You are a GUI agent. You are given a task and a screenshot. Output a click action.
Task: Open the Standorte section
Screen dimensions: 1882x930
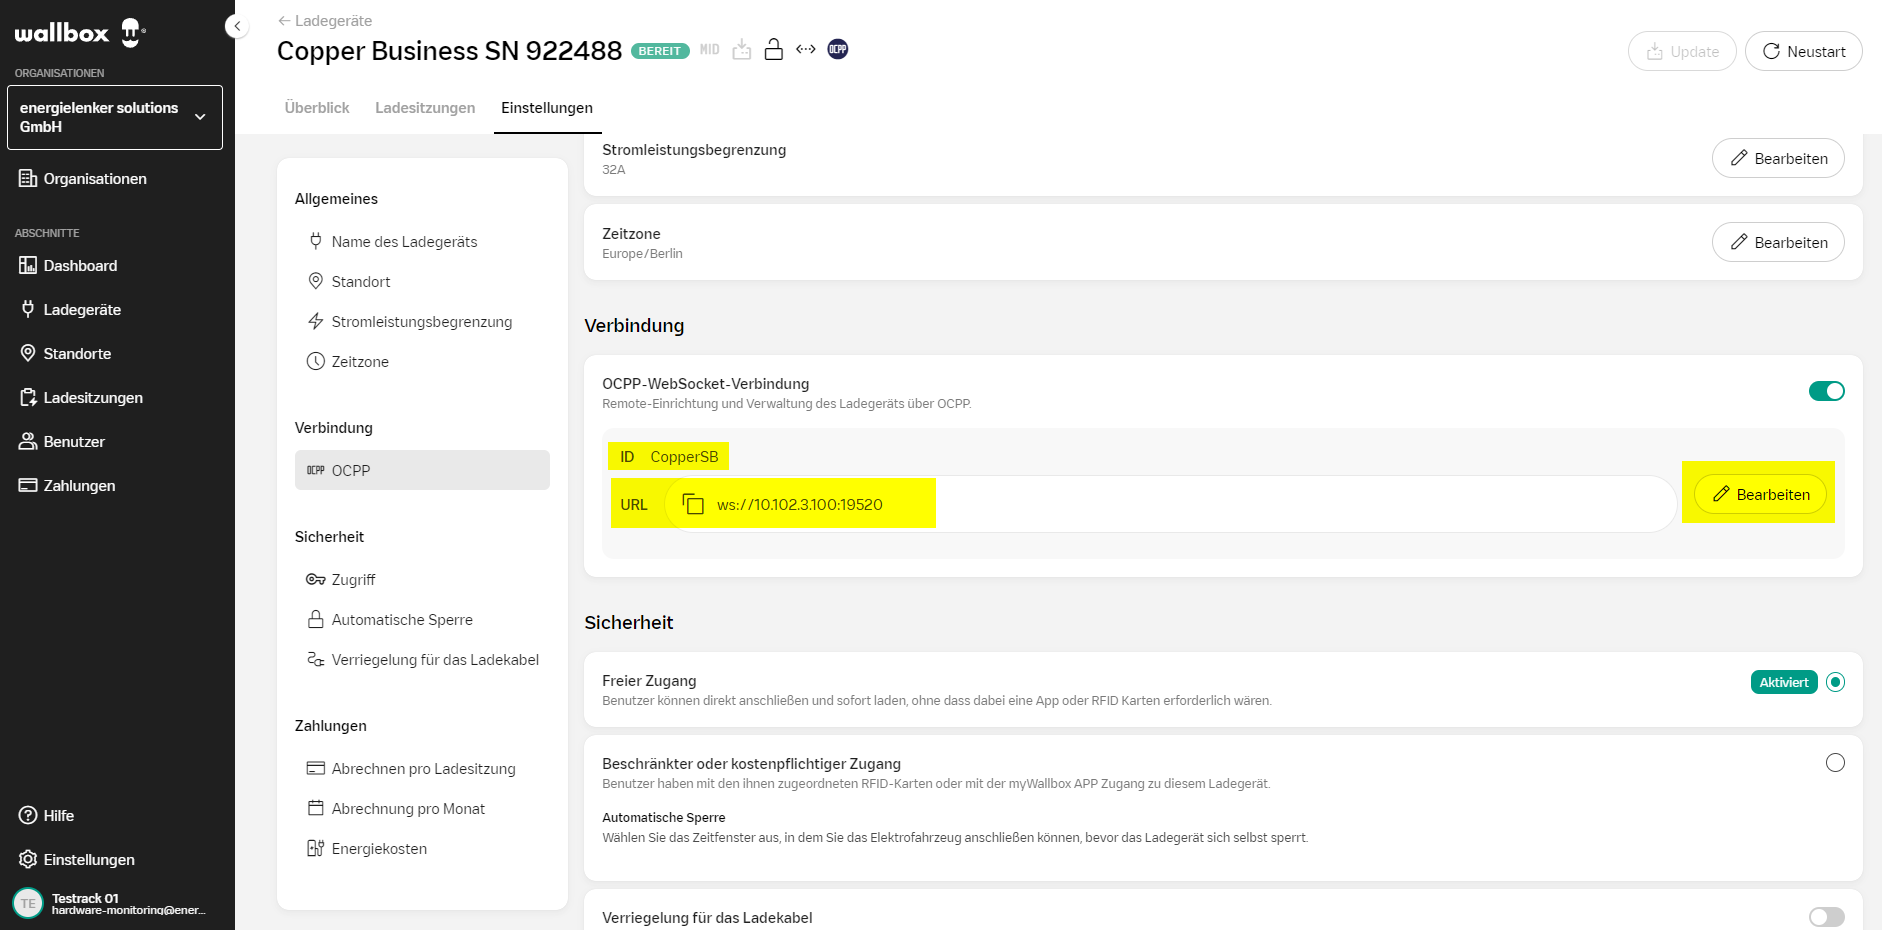(65, 354)
